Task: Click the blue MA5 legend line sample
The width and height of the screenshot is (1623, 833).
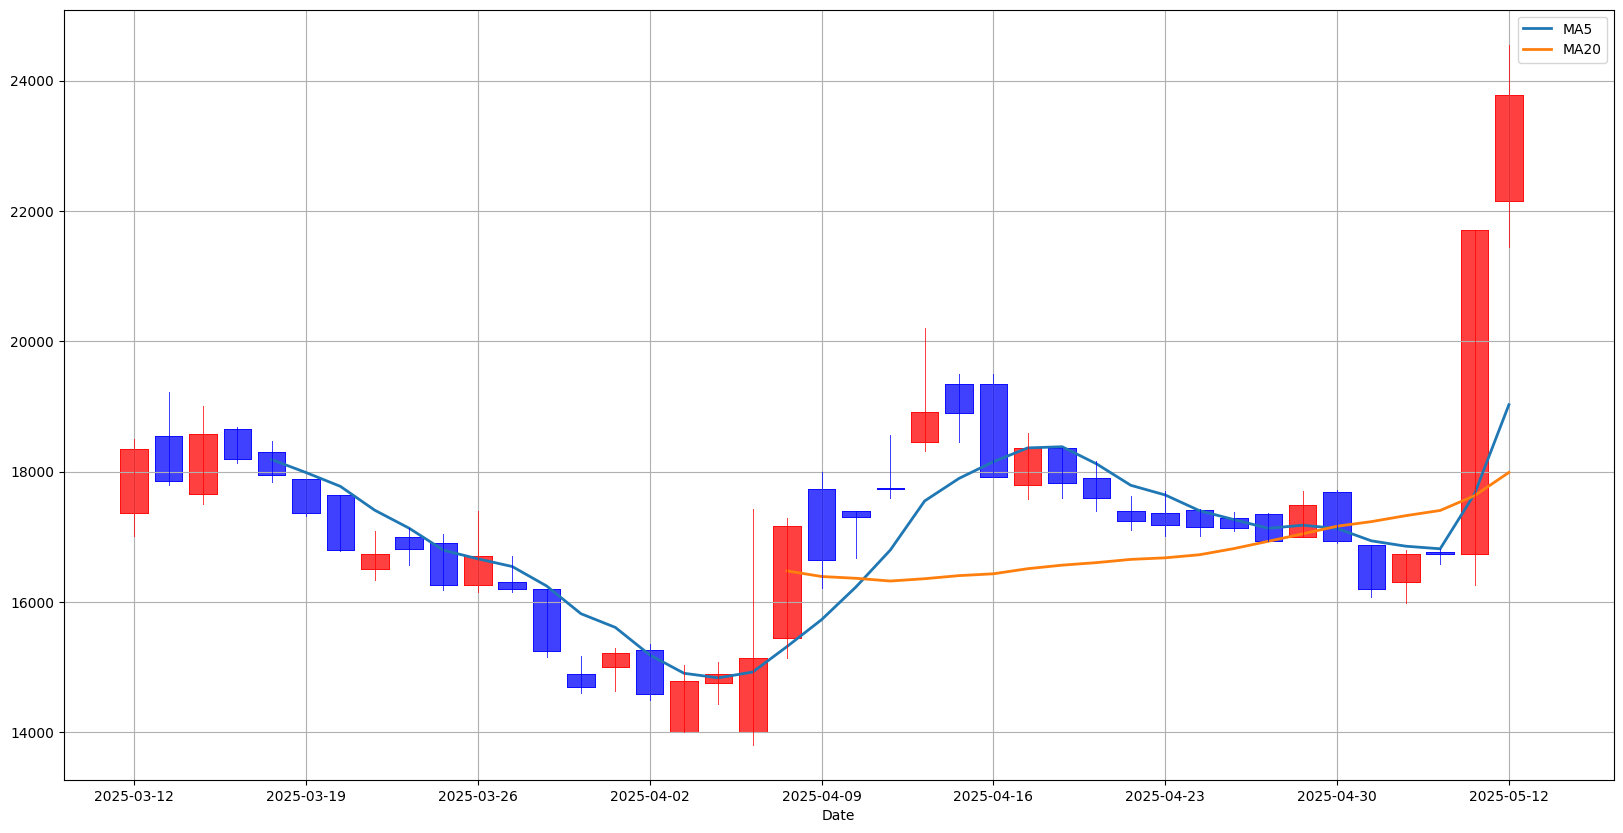Action: [1538, 30]
